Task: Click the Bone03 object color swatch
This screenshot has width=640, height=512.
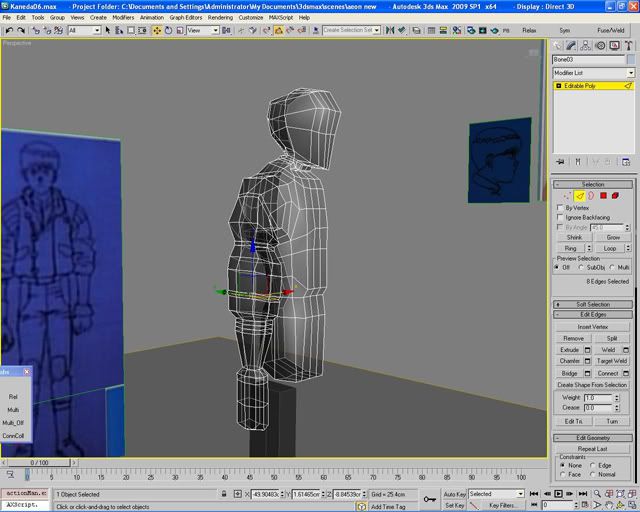Action: click(x=630, y=60)
